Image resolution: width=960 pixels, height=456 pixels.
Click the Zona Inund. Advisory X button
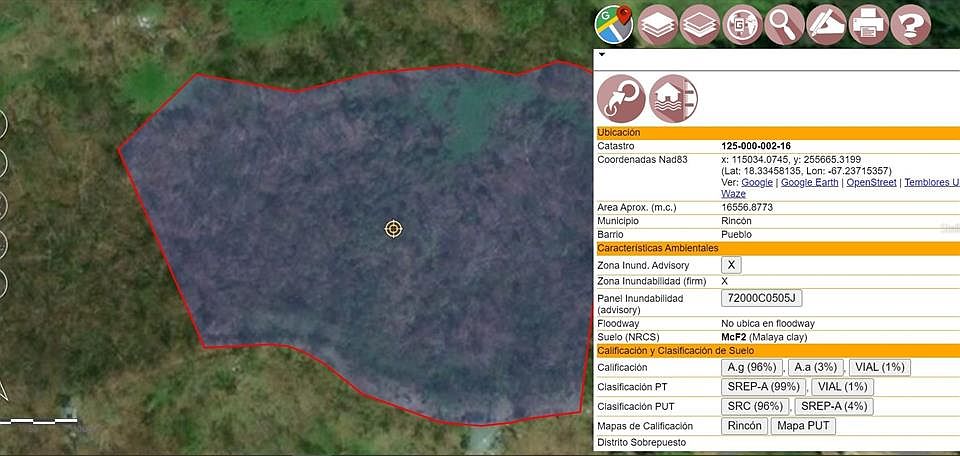click(x=731, y=265)
